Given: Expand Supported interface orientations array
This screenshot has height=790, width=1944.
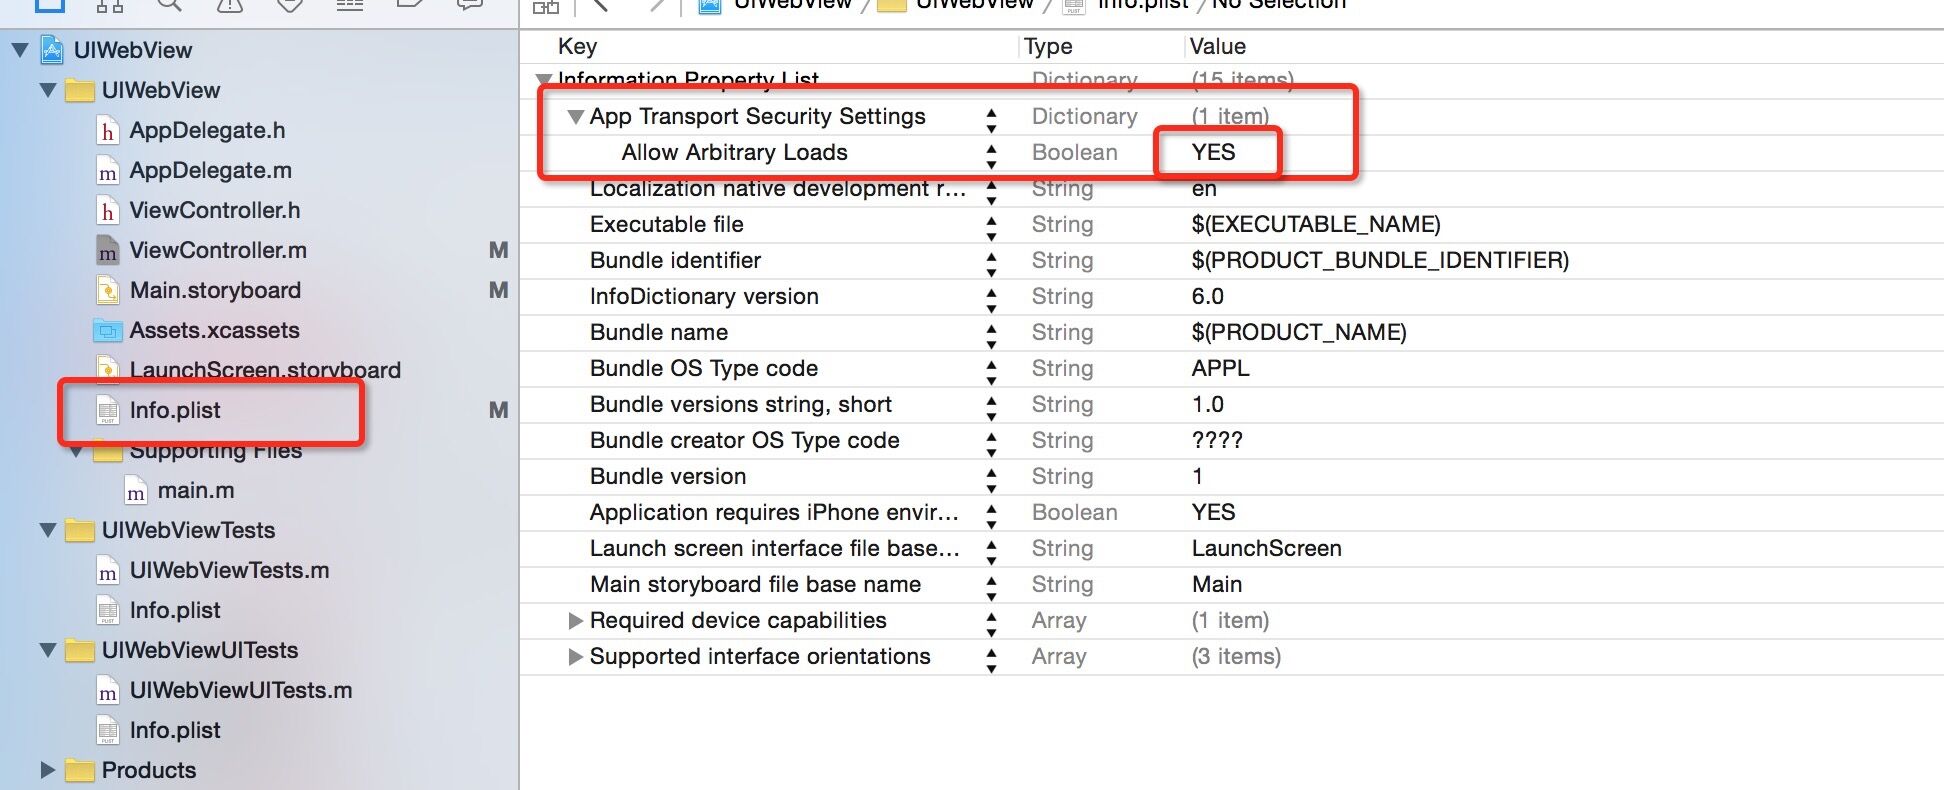Looking at the screenshot, I should point(575,656).
